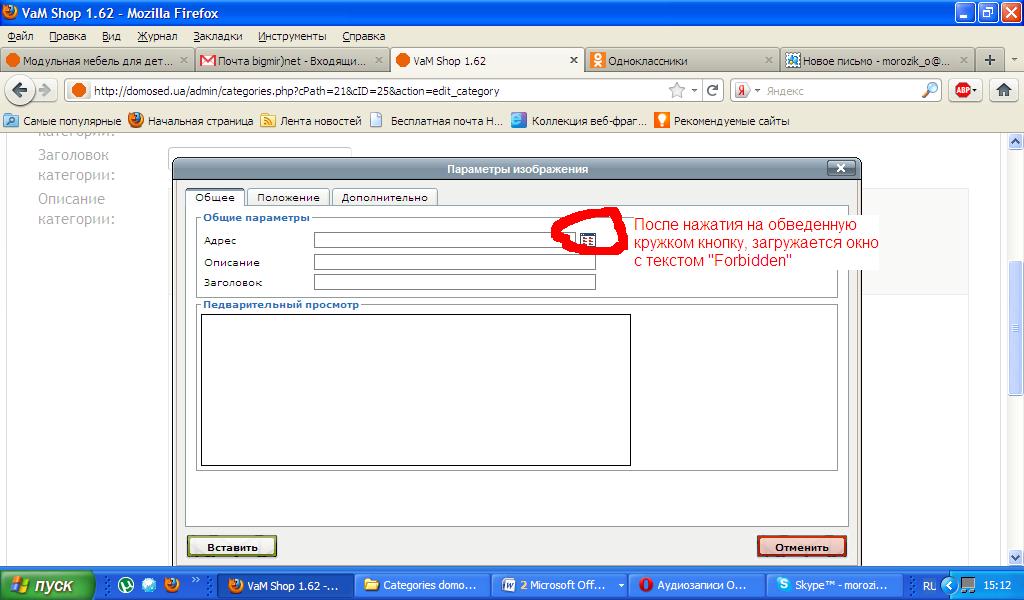Bookmark the page with the star icon
Viewport: 1024px width, 600px height.
[677, 90]
